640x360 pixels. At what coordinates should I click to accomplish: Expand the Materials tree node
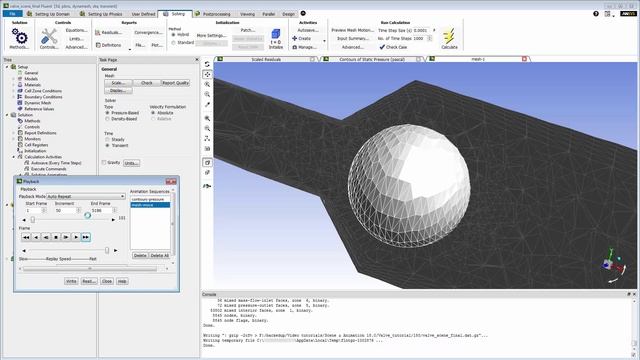pyautogui.click(x=13, y=85)
